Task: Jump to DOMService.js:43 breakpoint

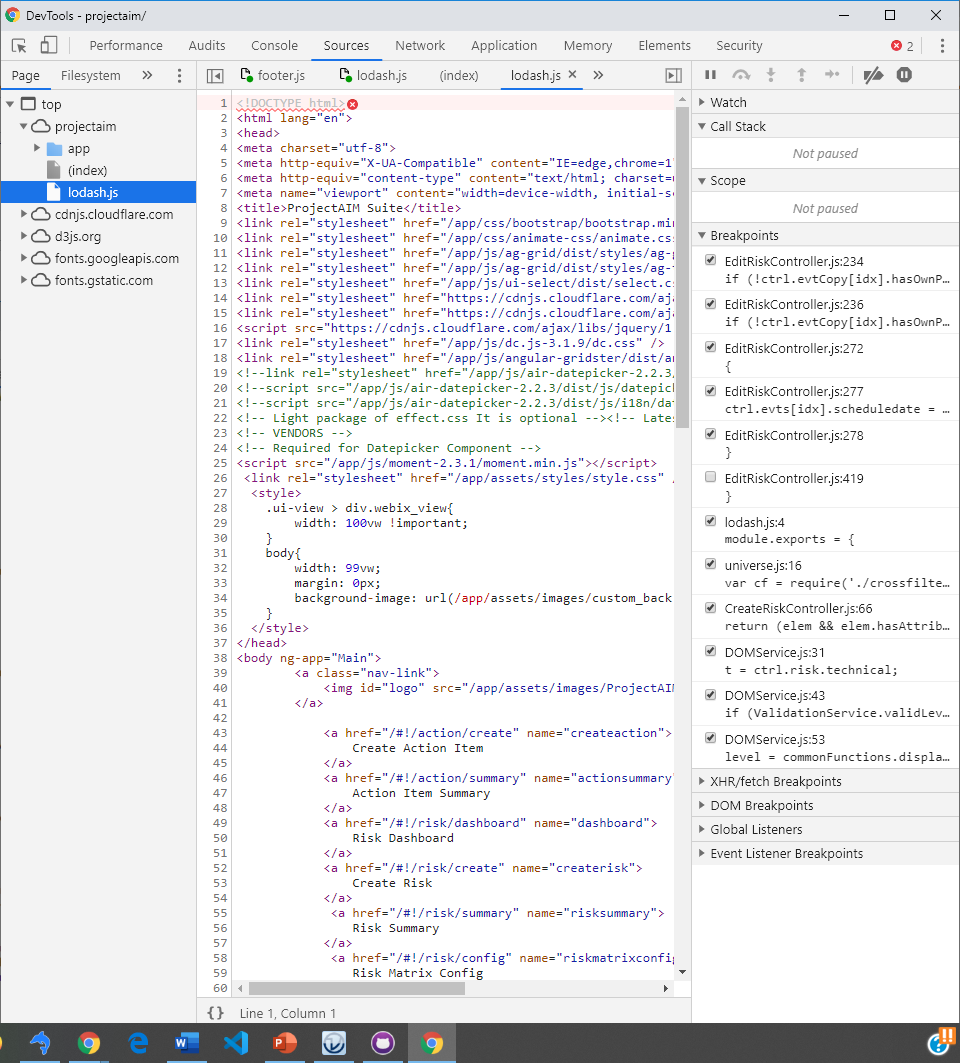Action: point(774,696)
